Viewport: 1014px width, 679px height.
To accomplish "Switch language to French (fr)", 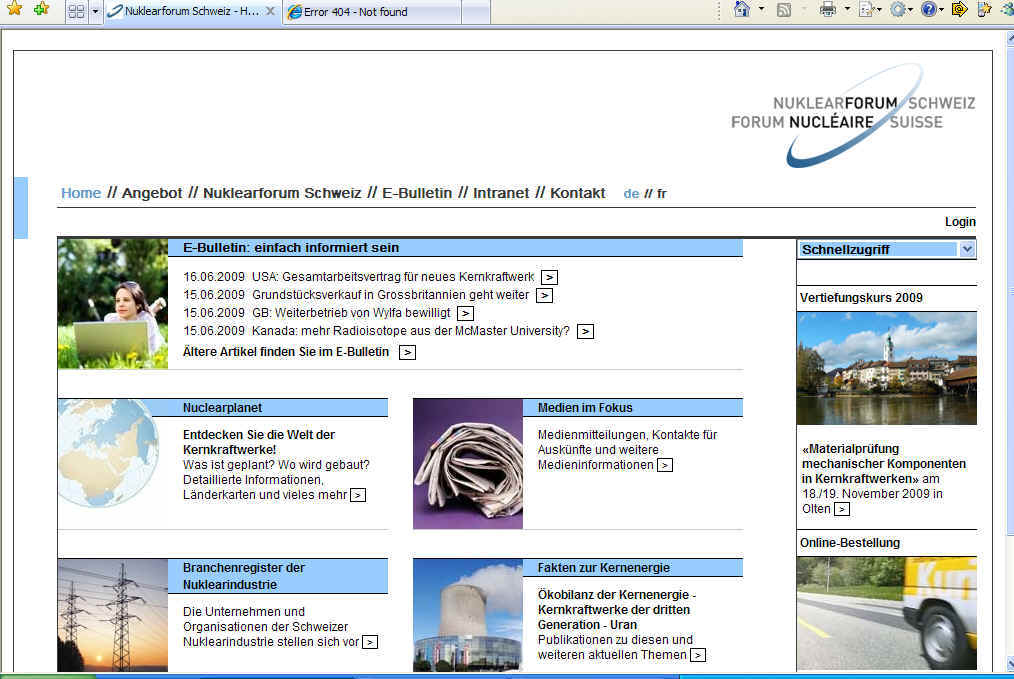I will [662, 193].
